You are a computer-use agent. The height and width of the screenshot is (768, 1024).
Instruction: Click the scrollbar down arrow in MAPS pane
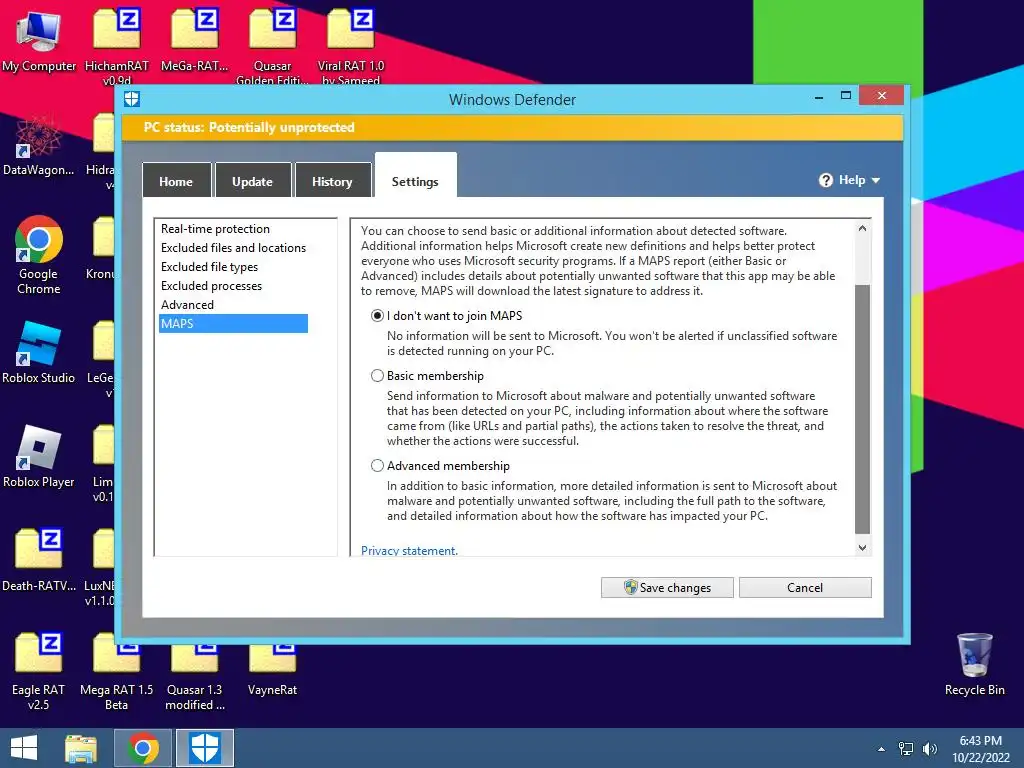coord(862,548)
